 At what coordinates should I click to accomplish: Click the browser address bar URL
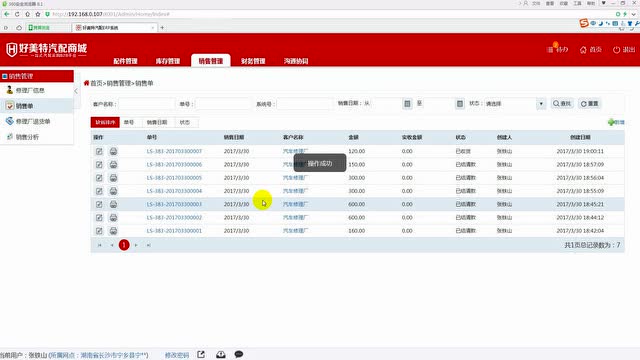click(x=111, y=14)
